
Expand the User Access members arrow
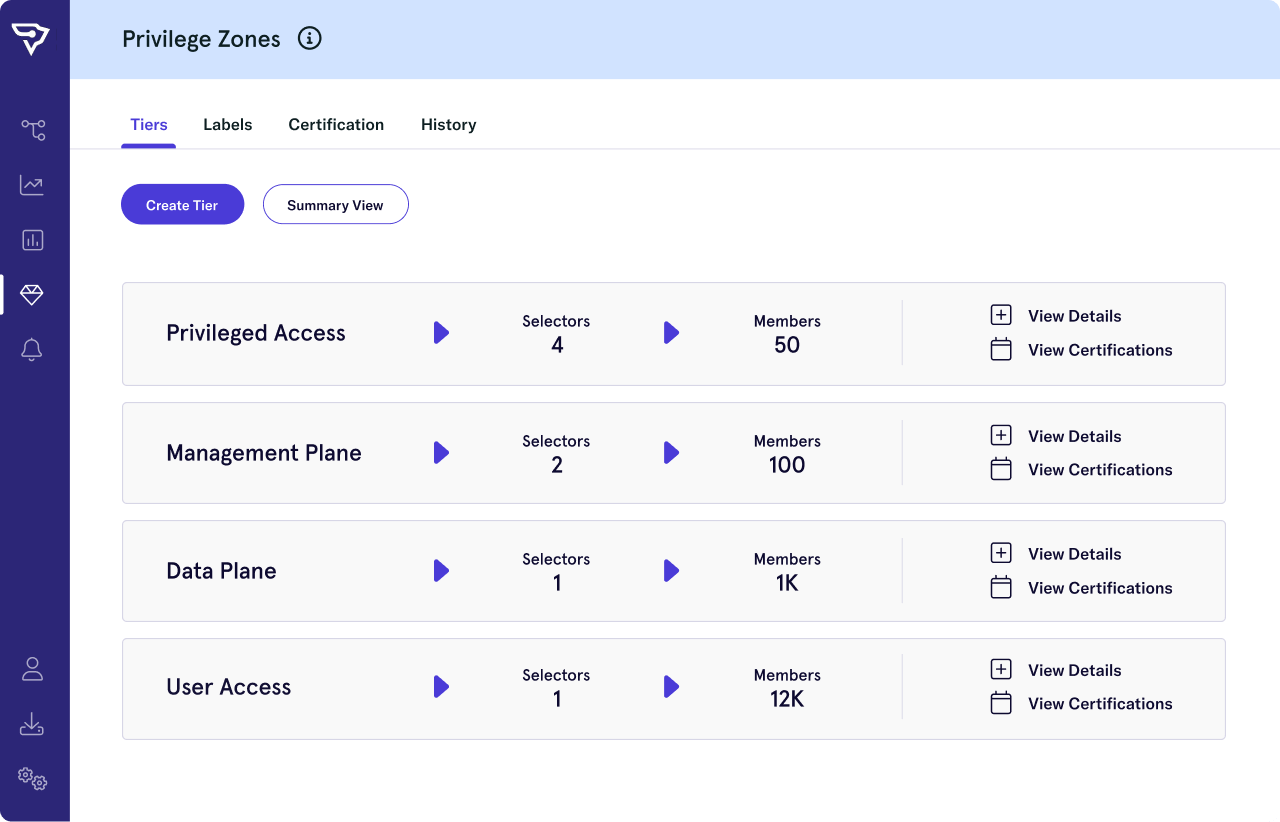[x=671, y=687]
